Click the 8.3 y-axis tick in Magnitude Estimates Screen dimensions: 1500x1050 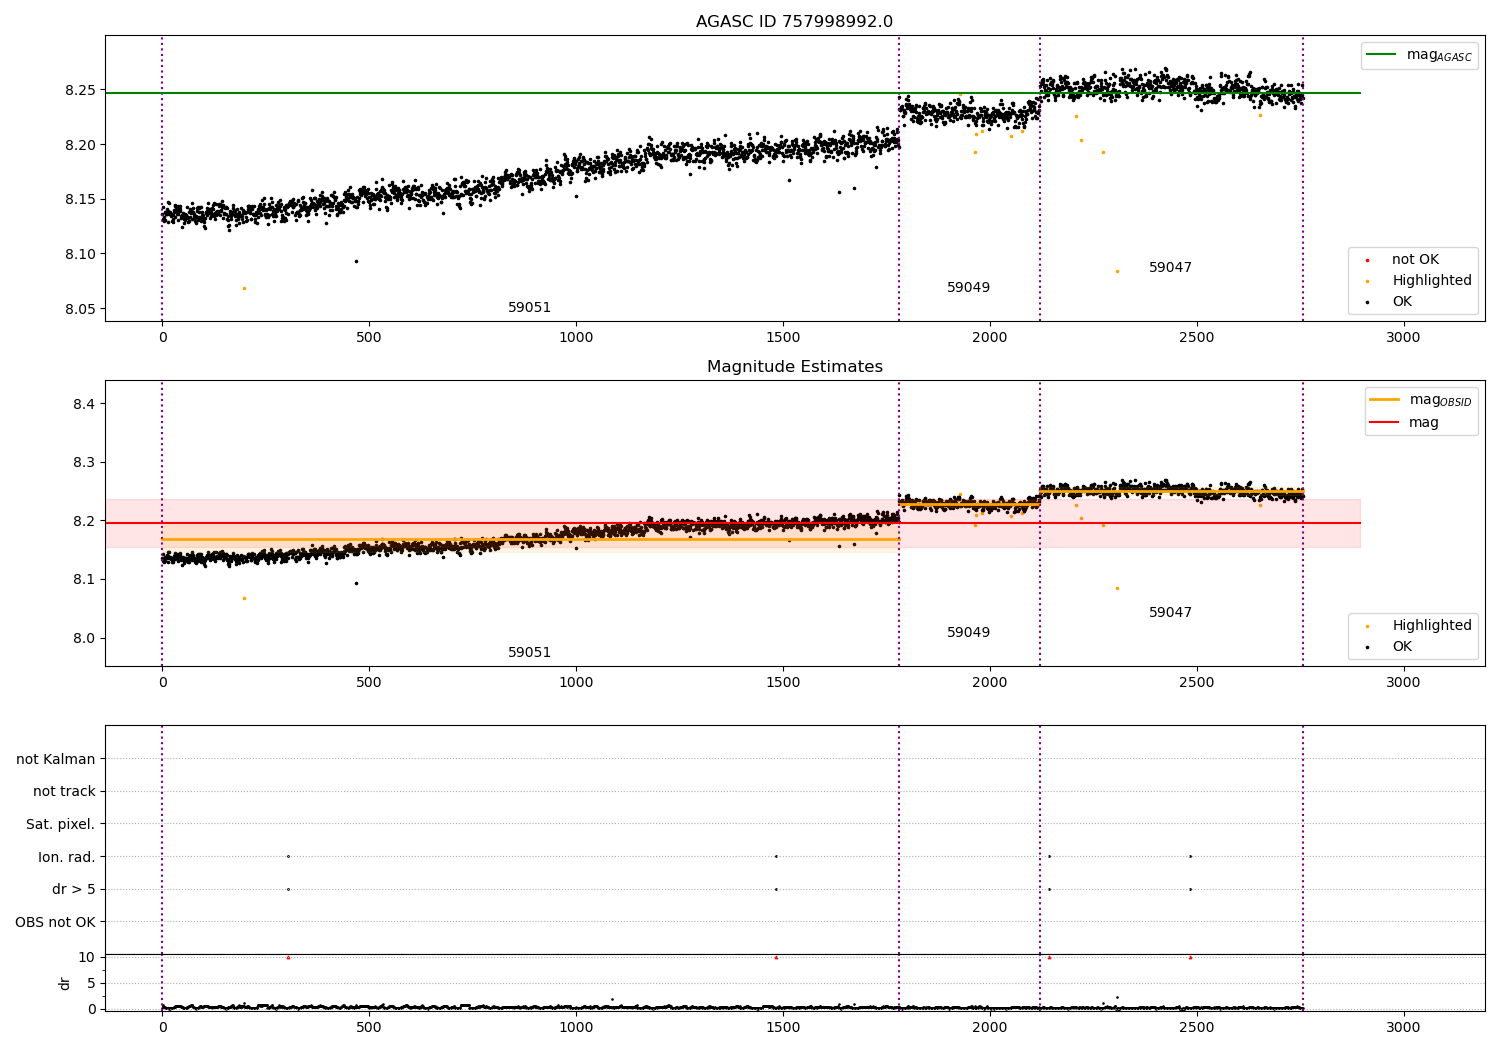(84, 463)
